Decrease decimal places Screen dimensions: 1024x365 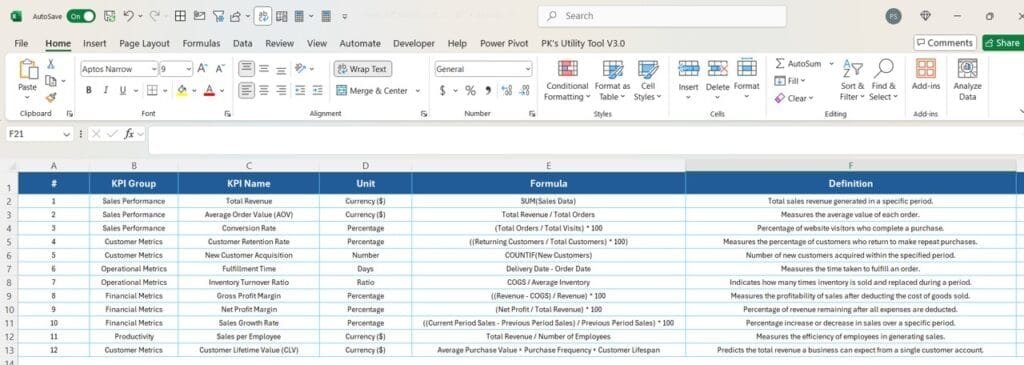(524, 91)
